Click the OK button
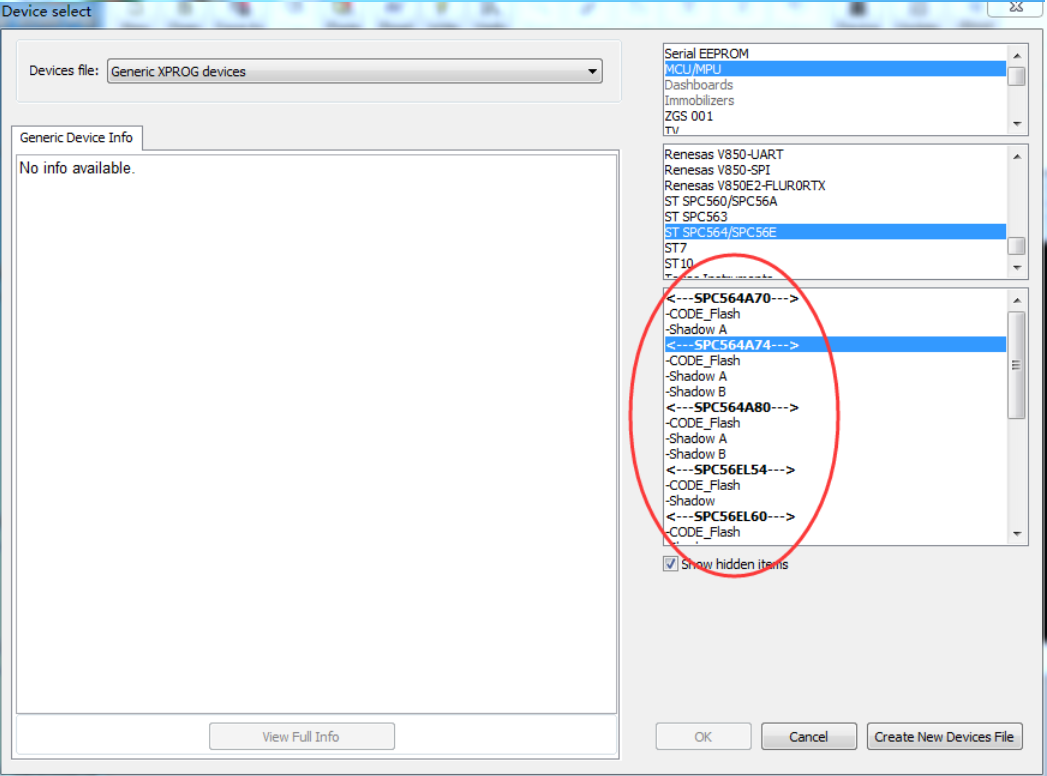 point(702,737)
